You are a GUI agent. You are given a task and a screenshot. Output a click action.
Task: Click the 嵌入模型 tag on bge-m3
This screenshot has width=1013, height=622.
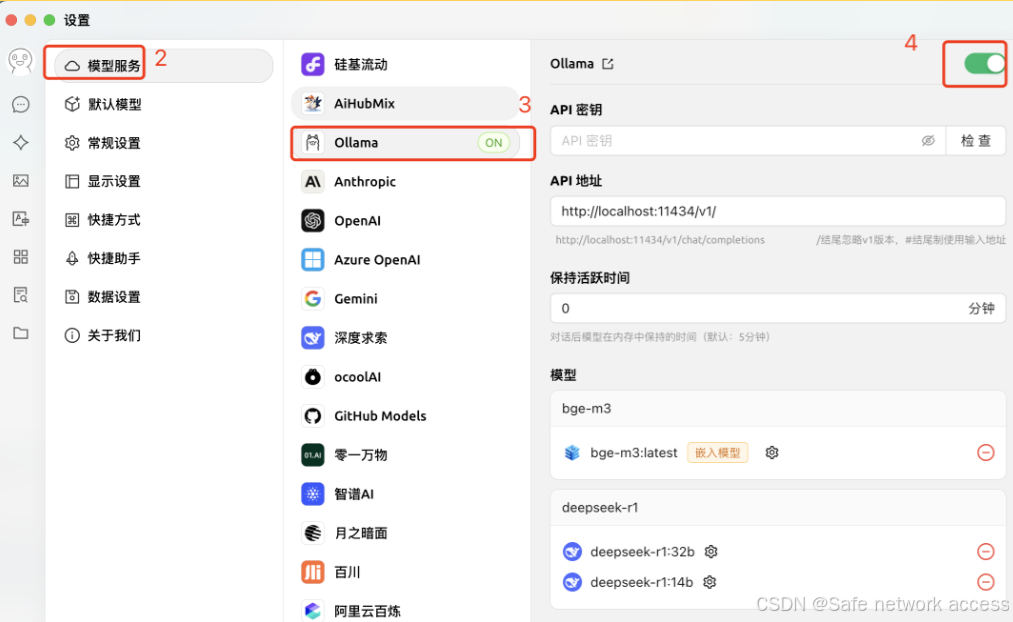[x=718, y=453]
